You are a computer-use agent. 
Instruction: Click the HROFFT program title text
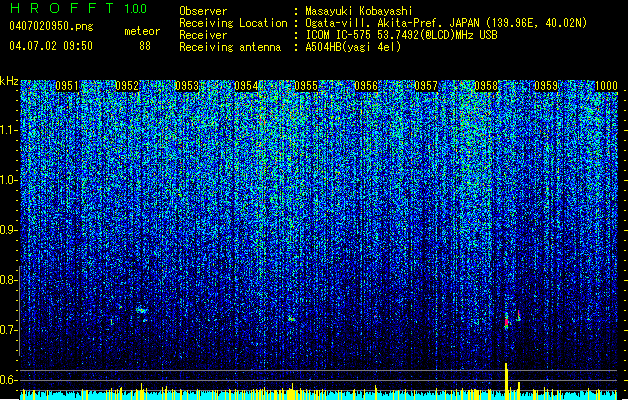pos(62,8)
